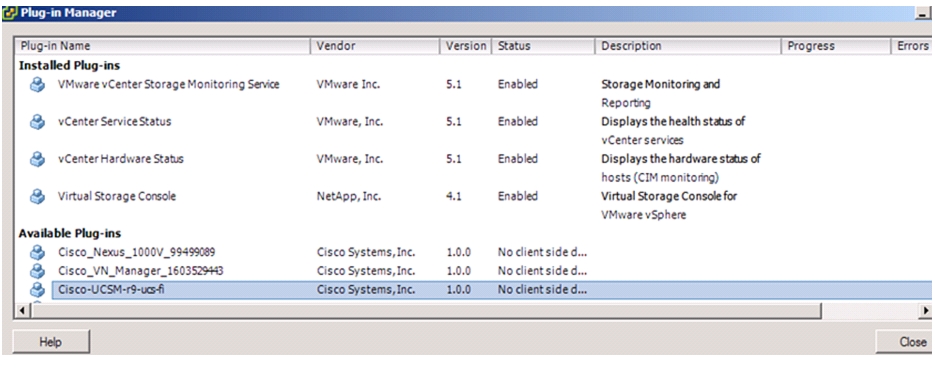Sort list by Vendor column header
The image size is (935, 389).
tap(375, 46)
